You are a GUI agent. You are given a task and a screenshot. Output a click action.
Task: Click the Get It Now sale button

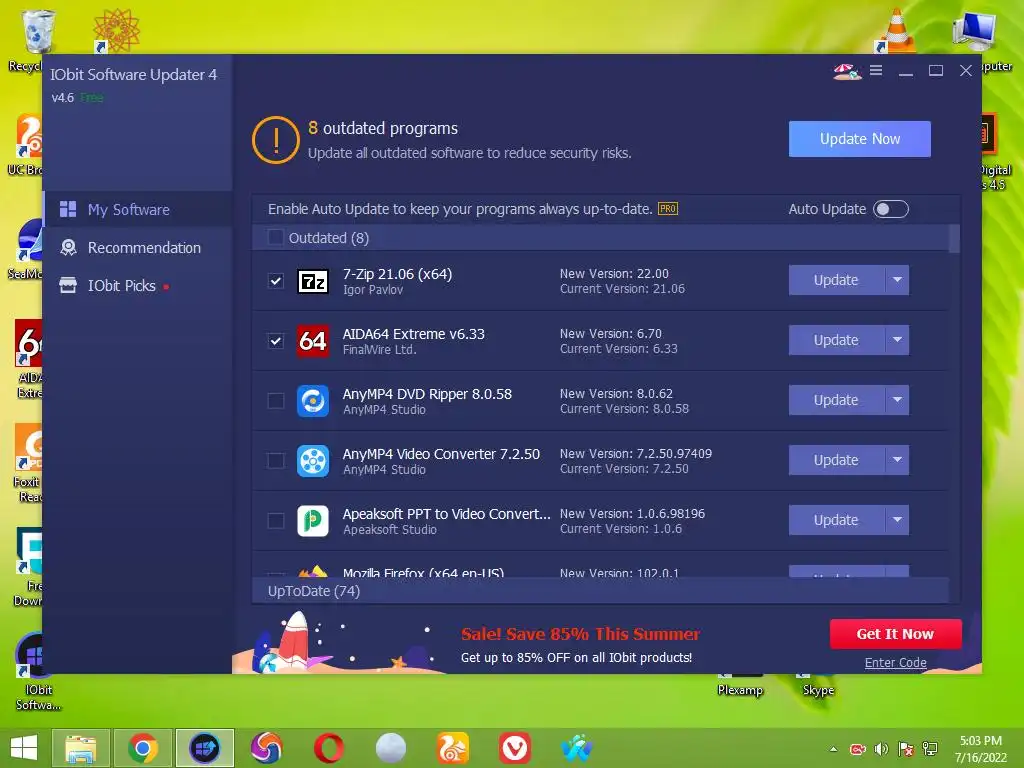(895, 634)
